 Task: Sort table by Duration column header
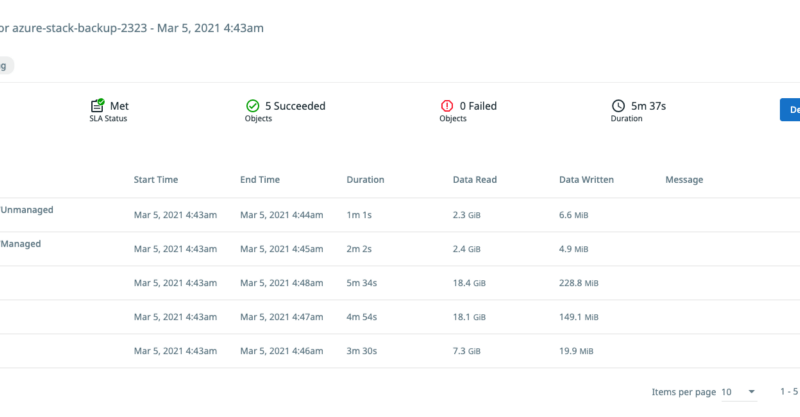tap(365, 180)
